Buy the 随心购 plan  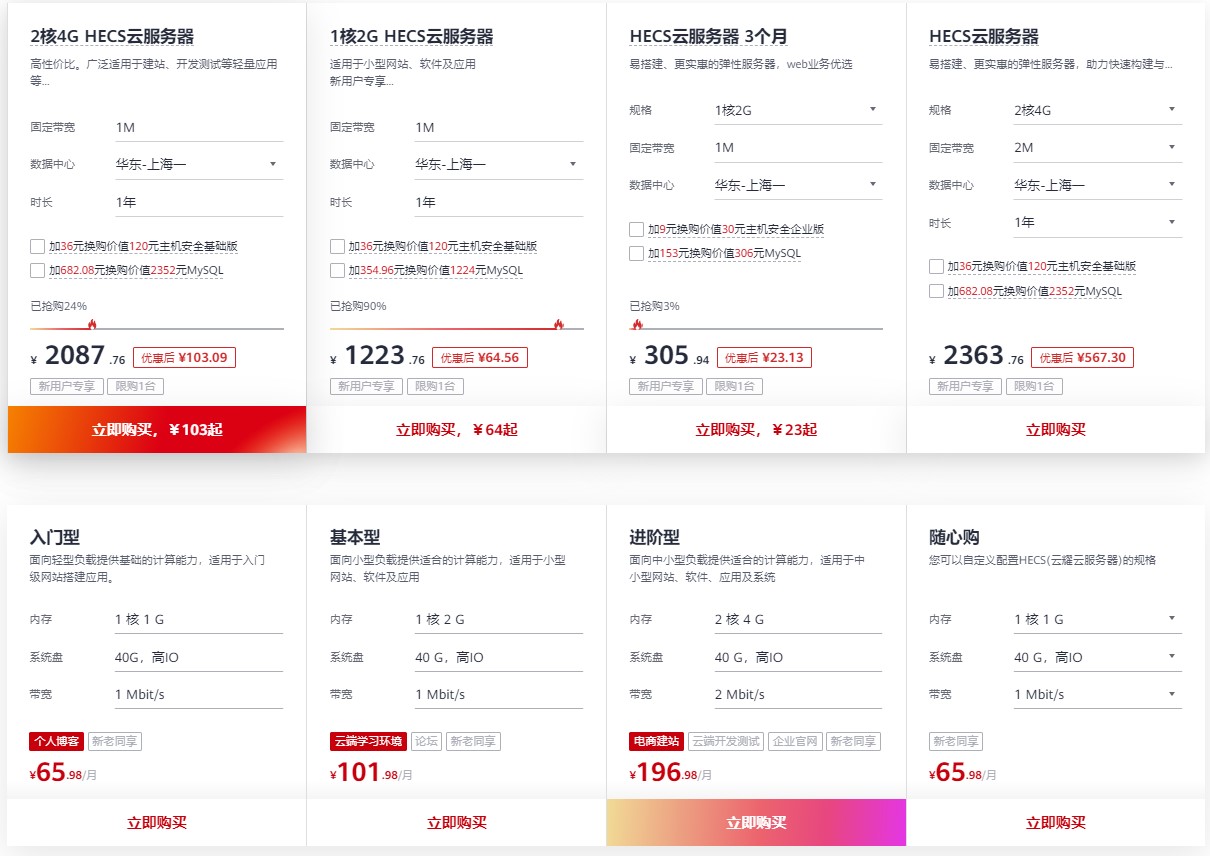[x=1056, y=823]
